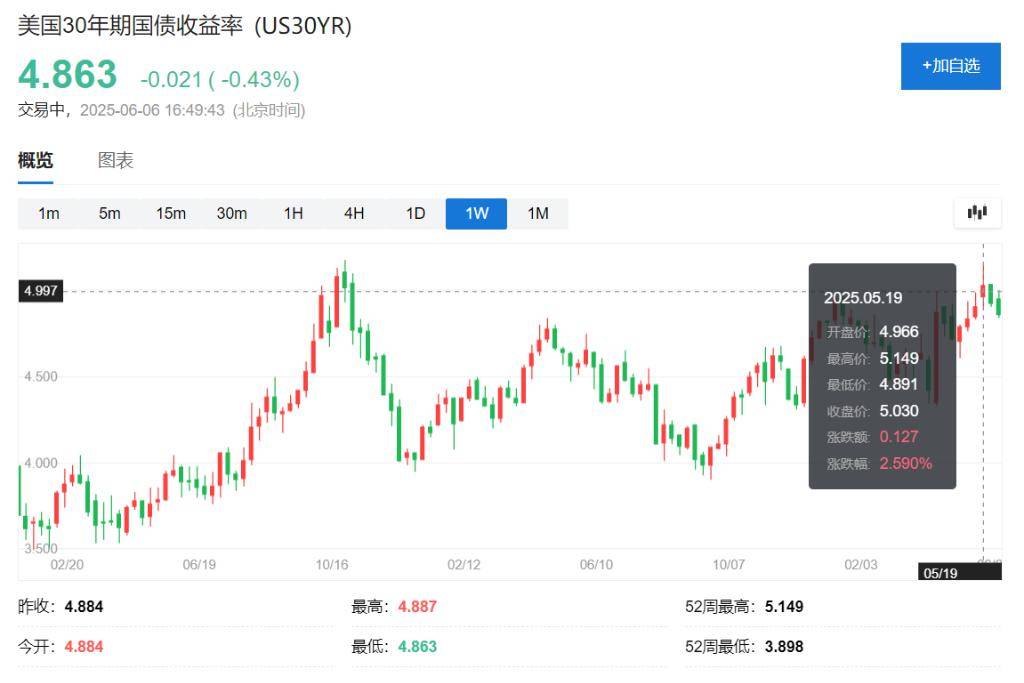Switch to the 4H interval

click(x=354, y=213)
